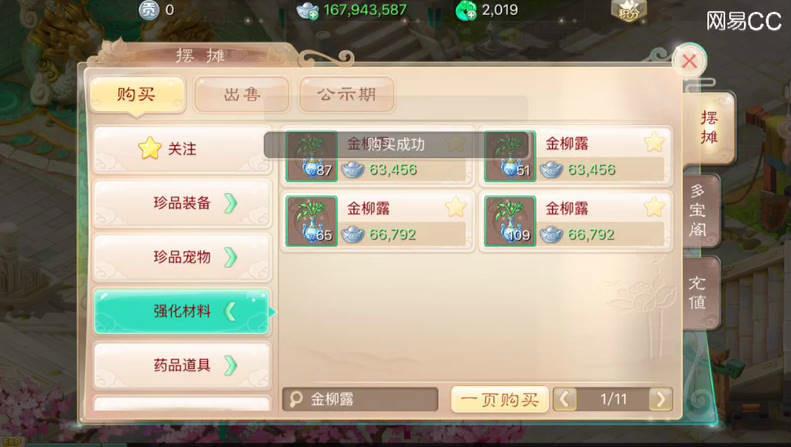Toggle favorite star on 金柳露 quantity 51 listing
The height and width of the screenshot is (447, 791).
[x=654, y=142]
